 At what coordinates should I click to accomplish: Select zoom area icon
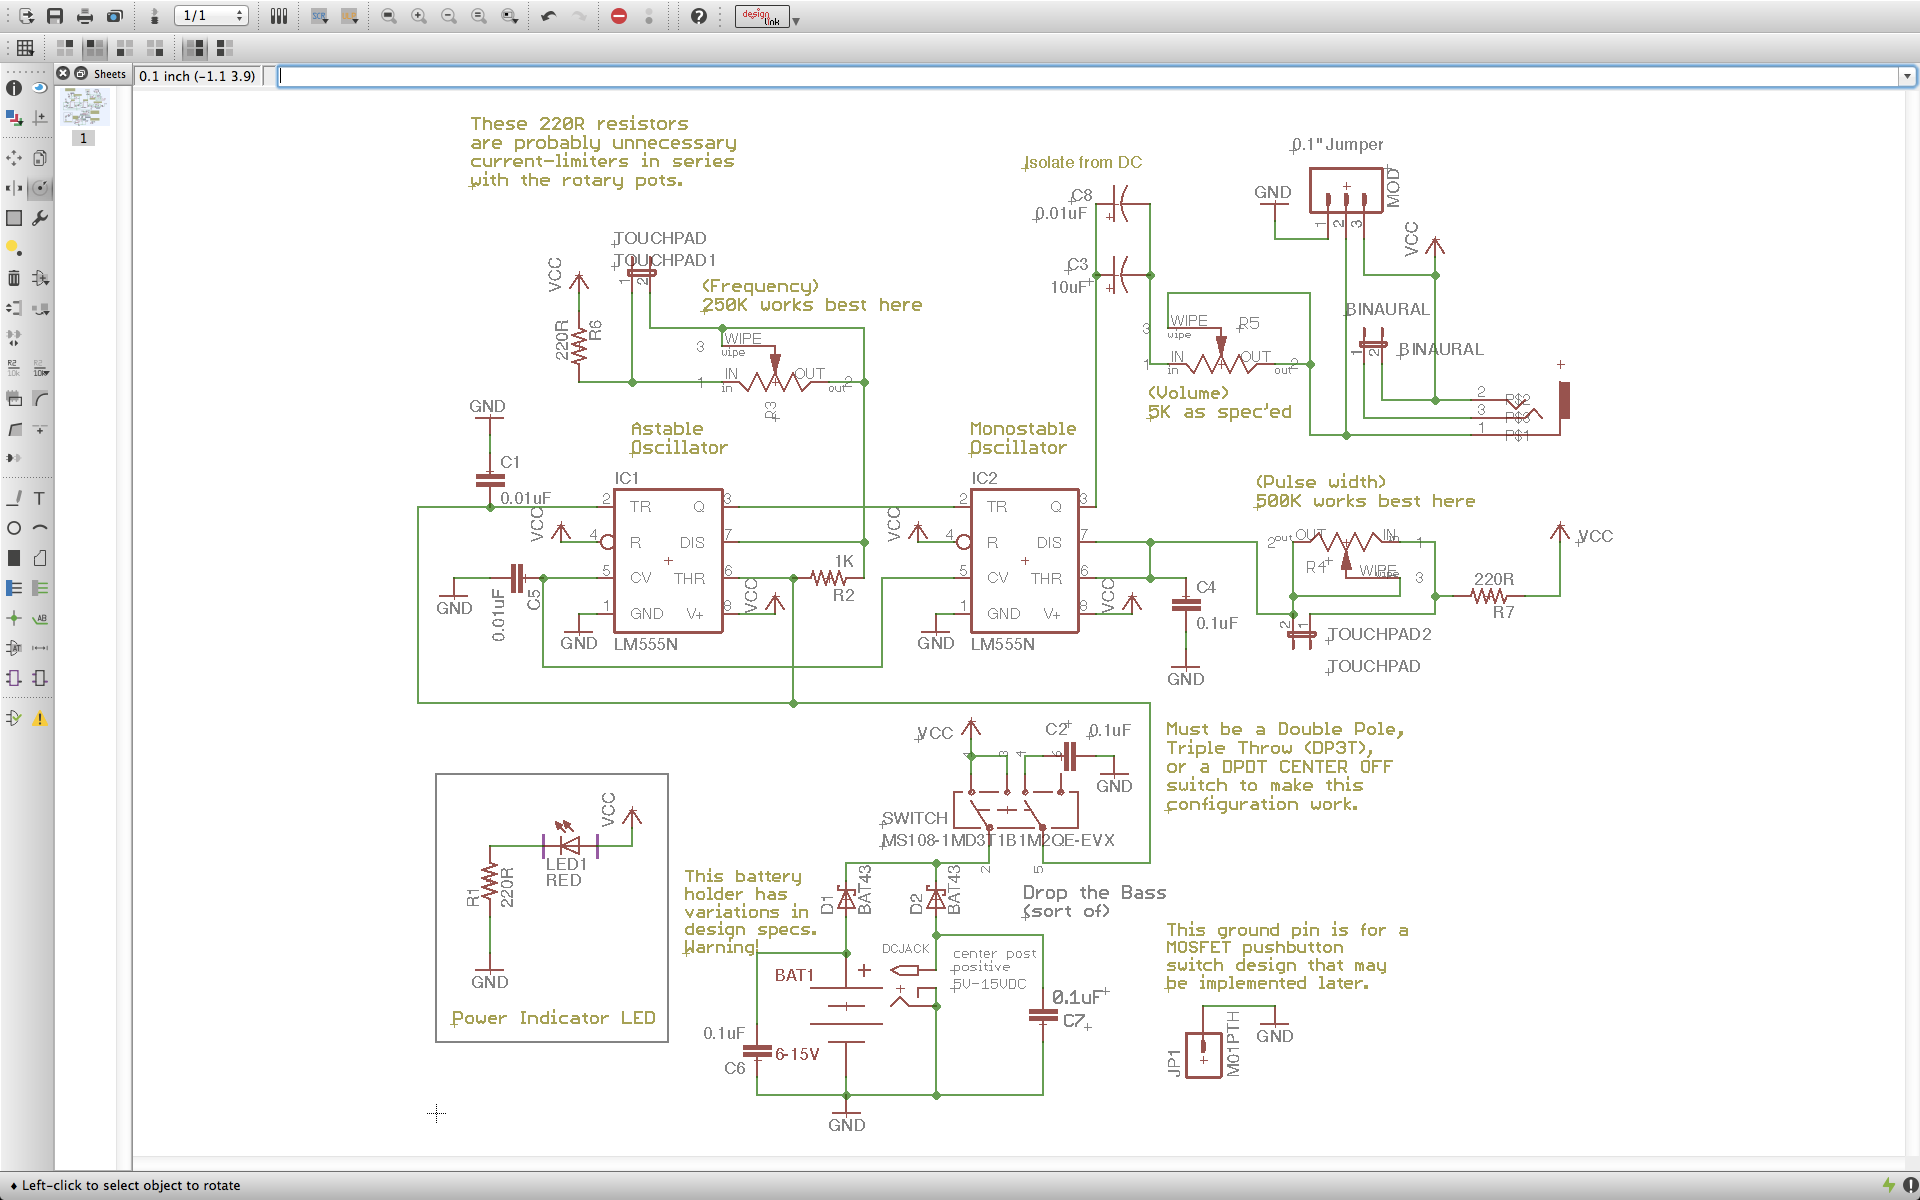(509, 16)
